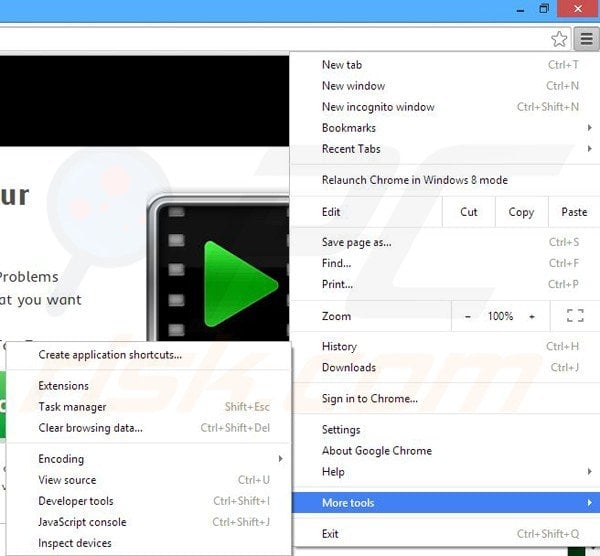Expand the Recent Tabs submenu arrow
This screenshot has height=556, width=600.
point(590,148)
